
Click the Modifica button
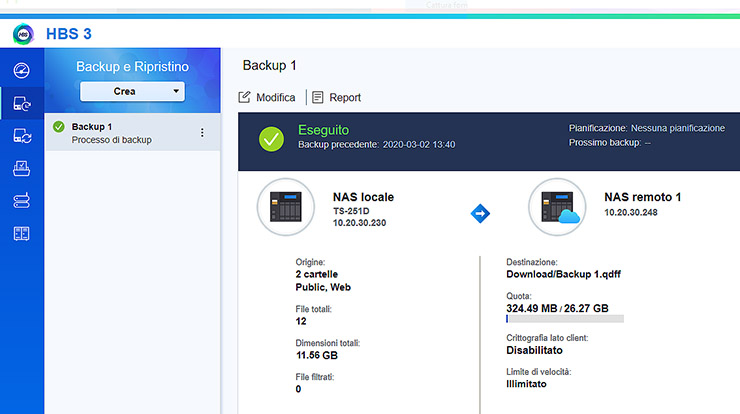pyautogui.click(x=267, y=97)
